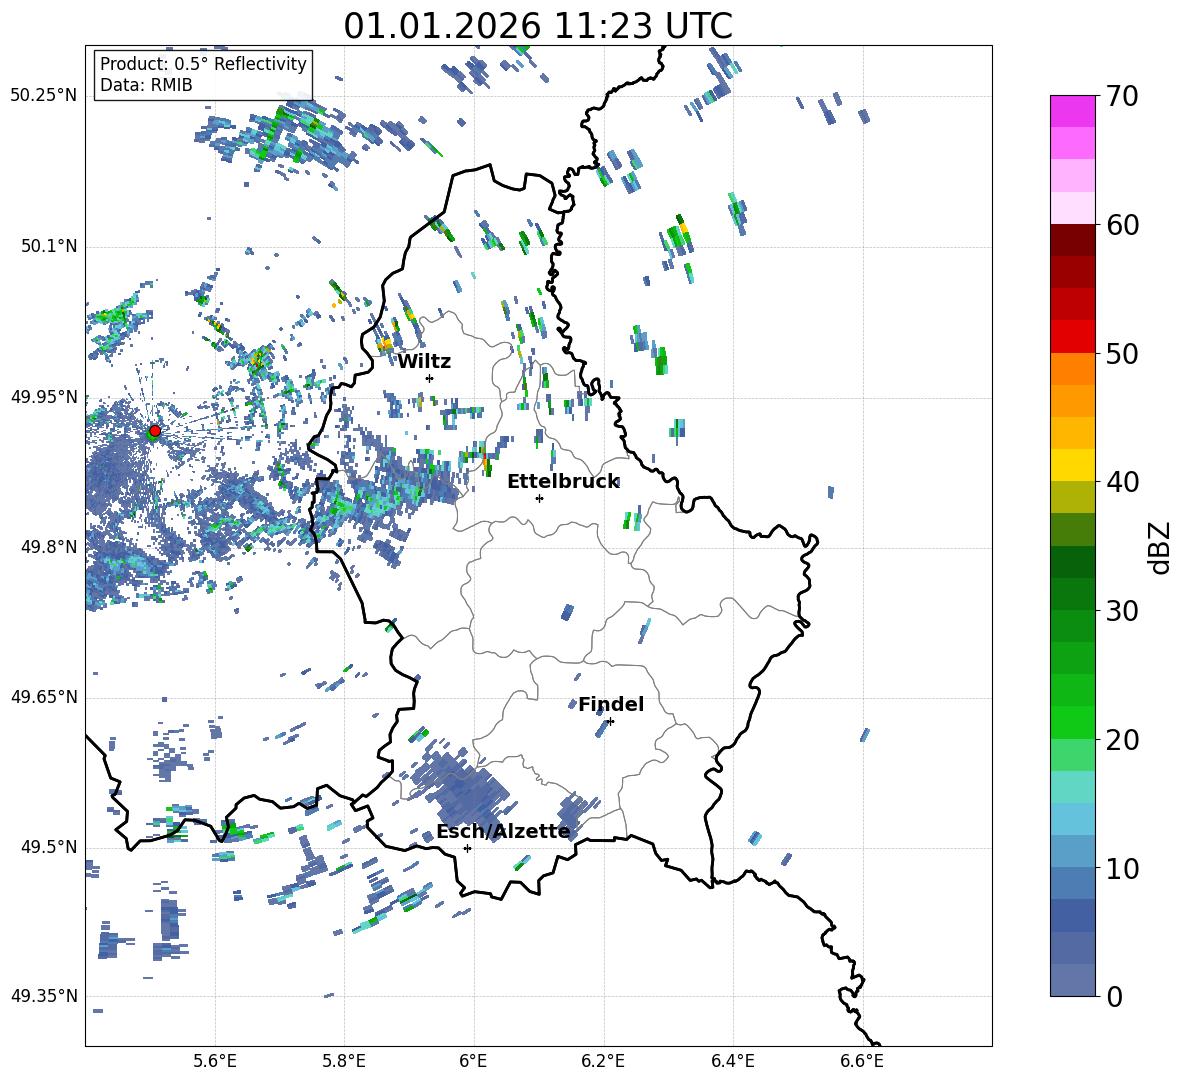Pick the bright red colorbar segment below 50 dBZ tick
This screenshot has height=1081, width=1184.
[1073, 336]
